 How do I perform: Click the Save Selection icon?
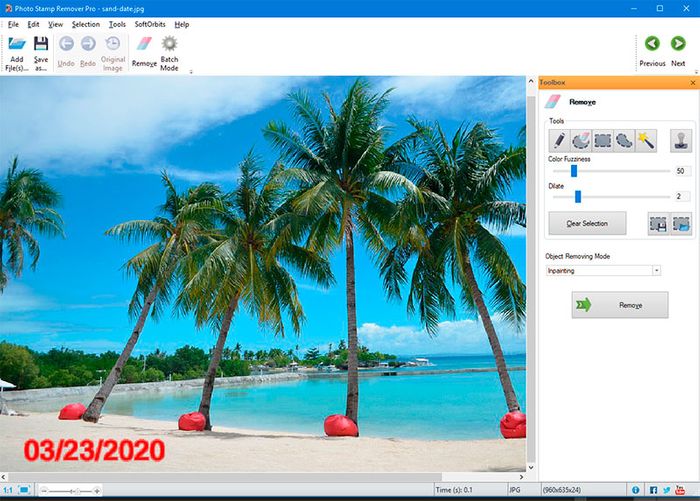coord(657,224)
